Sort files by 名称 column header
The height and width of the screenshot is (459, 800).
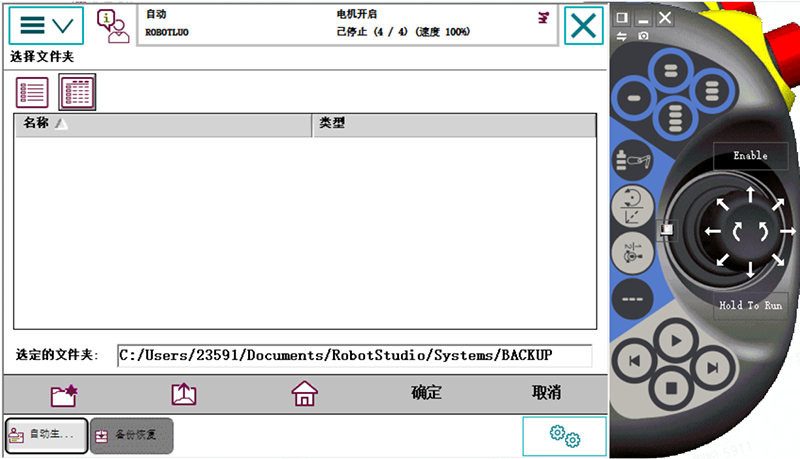point(162,124)
